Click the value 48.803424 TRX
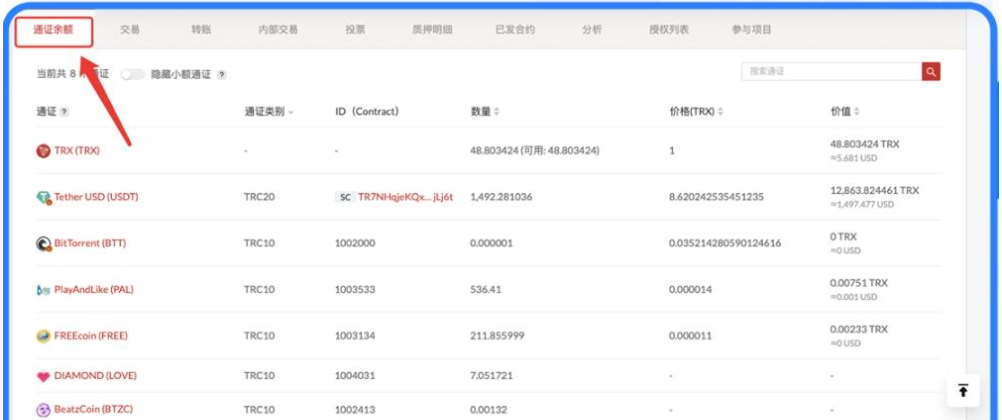This screenshot has width=1002, height=420. (865, 144)
